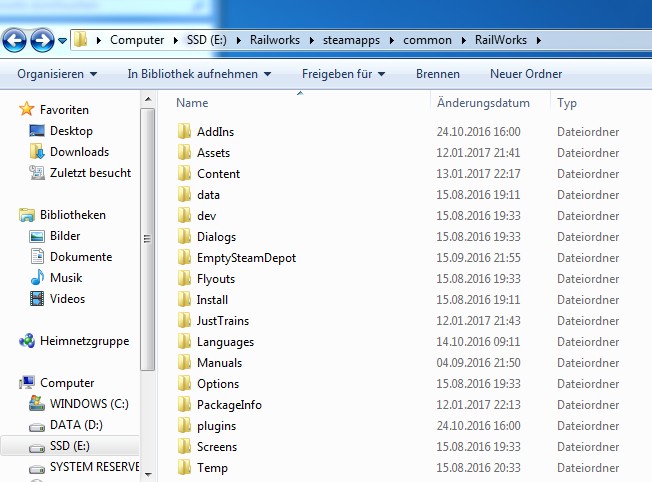The image size is (652, 482).
Task: Click the navigation pane scroll down arrow
Action: 148,475
